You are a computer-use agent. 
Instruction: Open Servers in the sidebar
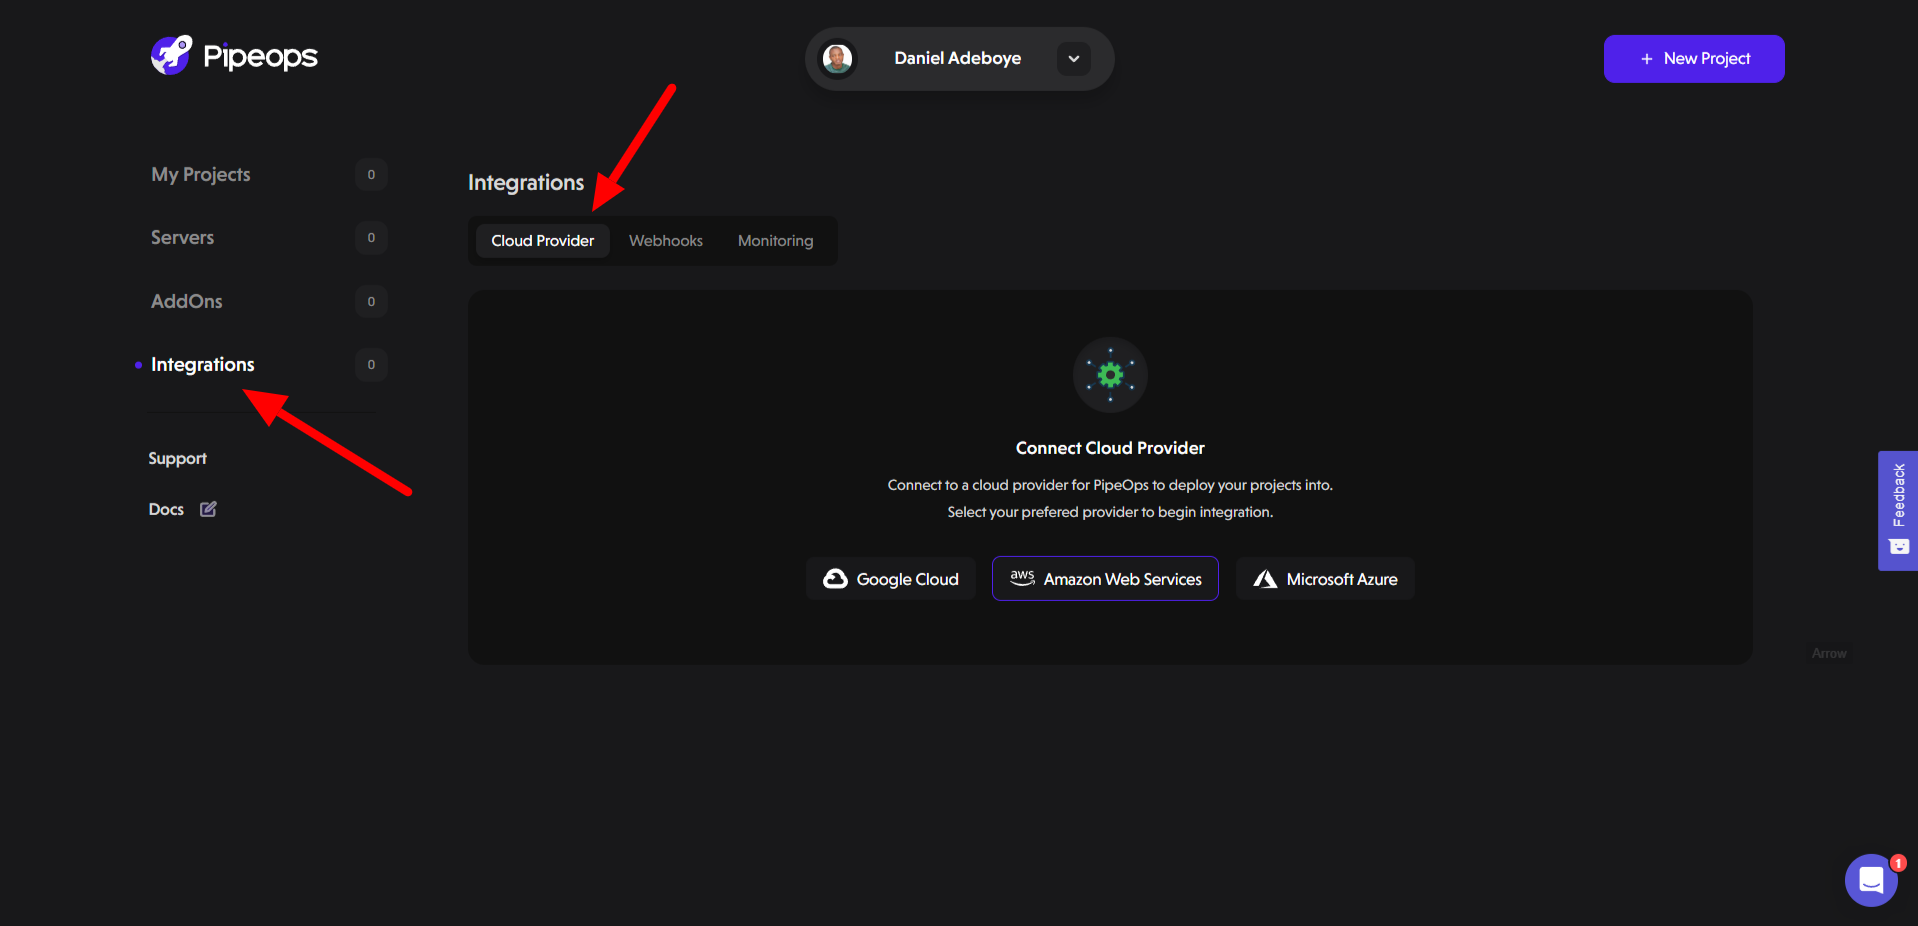[182, 237]
